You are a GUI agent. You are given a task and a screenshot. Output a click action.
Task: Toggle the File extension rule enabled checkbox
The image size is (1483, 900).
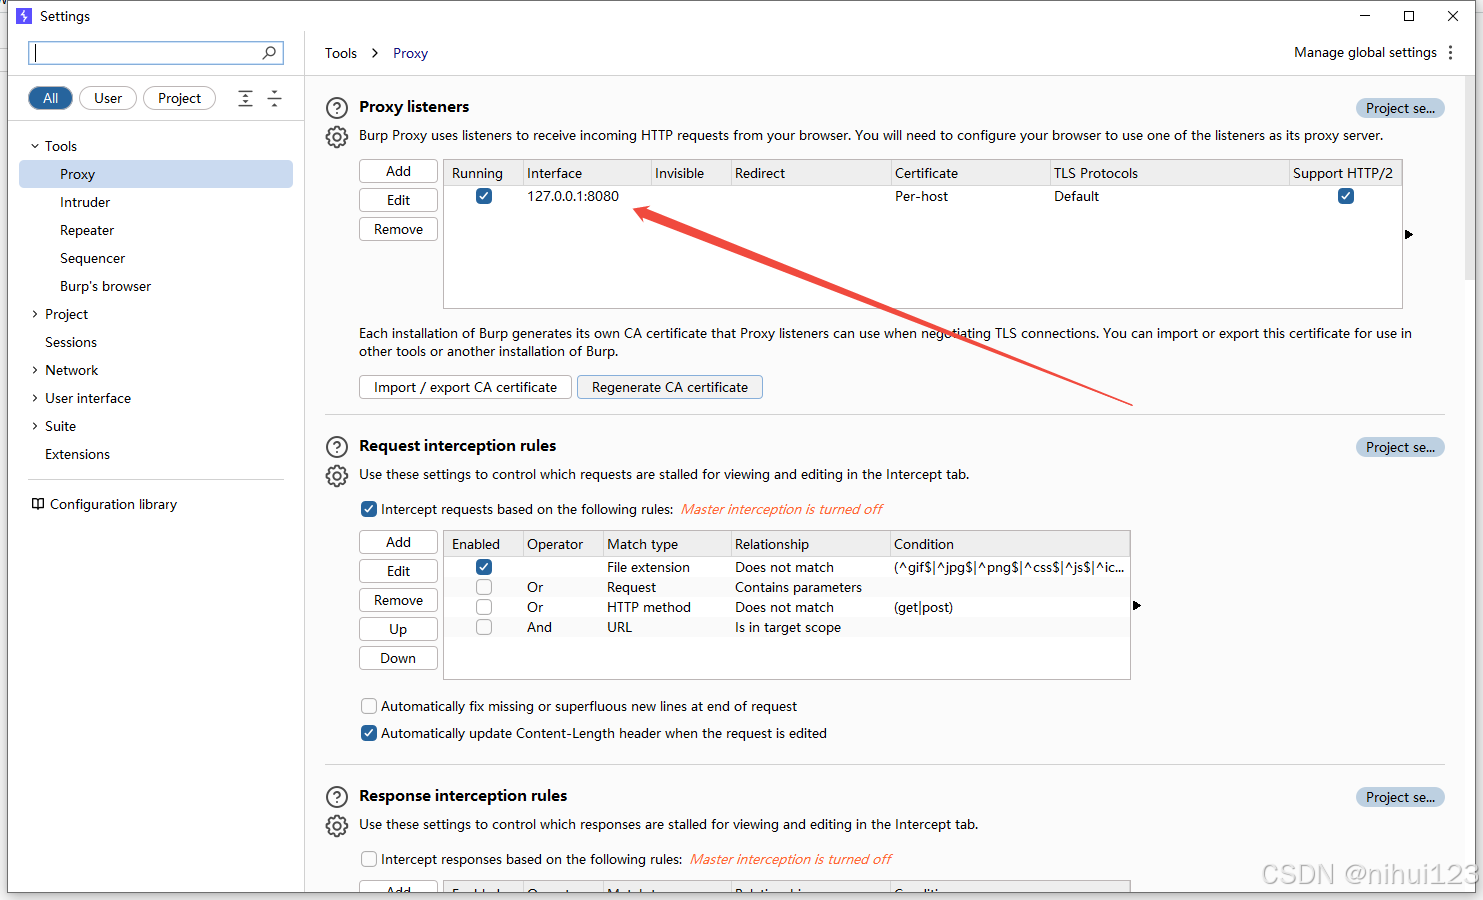(484, 567)
